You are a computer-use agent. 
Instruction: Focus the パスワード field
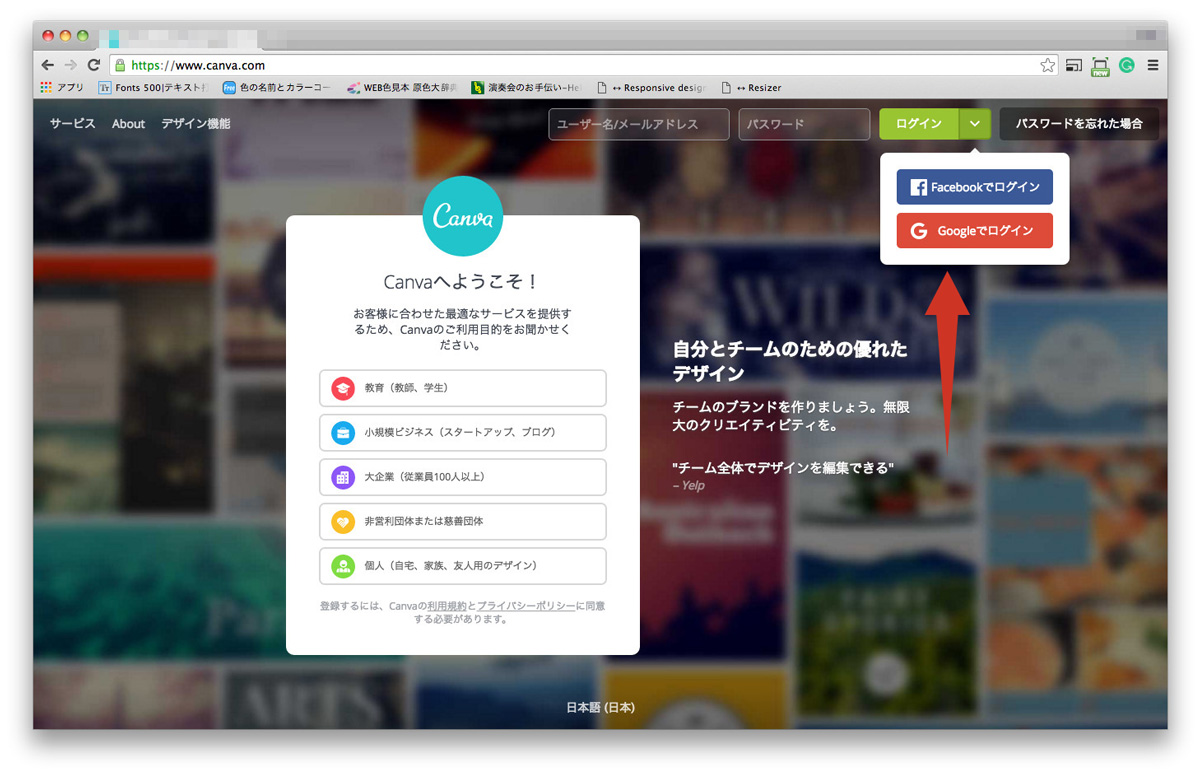804,124
